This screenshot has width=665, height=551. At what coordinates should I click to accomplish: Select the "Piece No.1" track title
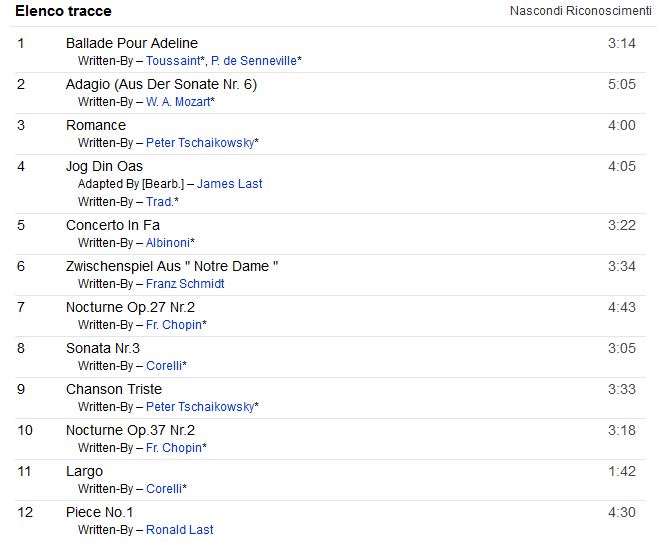pyautogui.click(x=99, y=512)
